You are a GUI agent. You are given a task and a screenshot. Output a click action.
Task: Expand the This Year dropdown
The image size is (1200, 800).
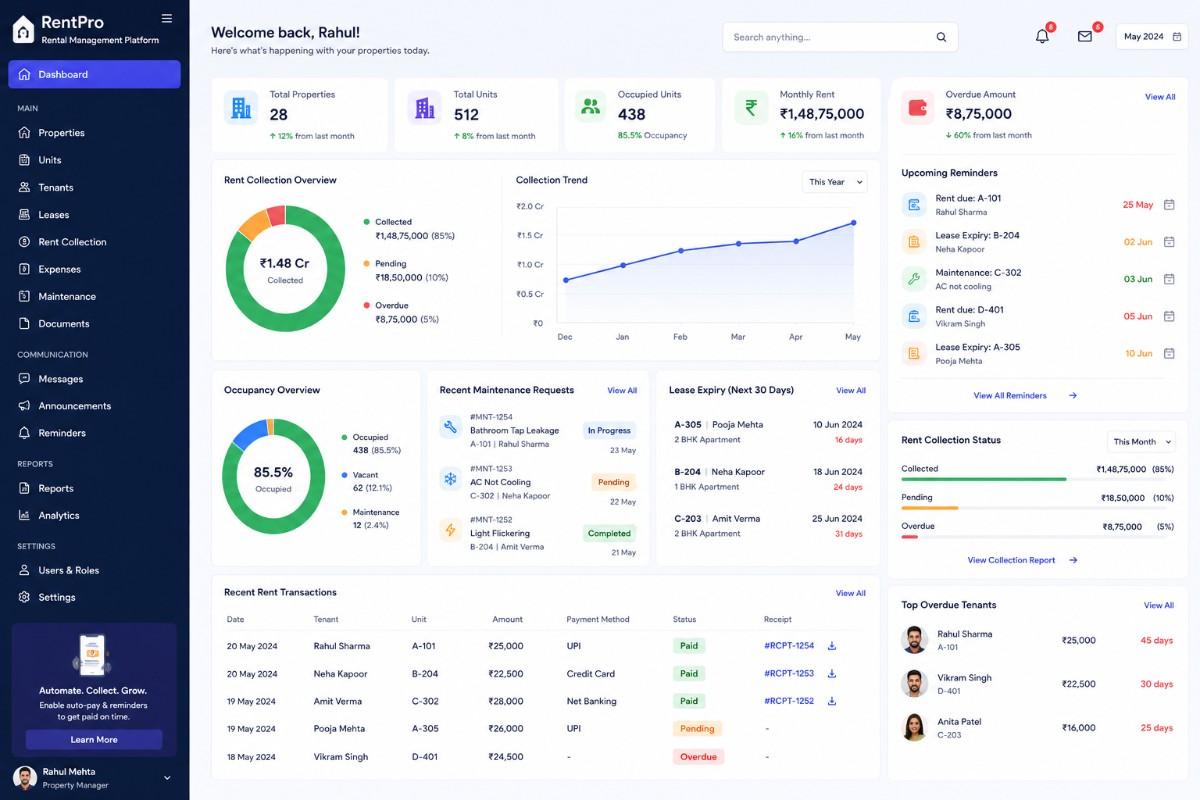pyautogui.click(x=834, y=182)
